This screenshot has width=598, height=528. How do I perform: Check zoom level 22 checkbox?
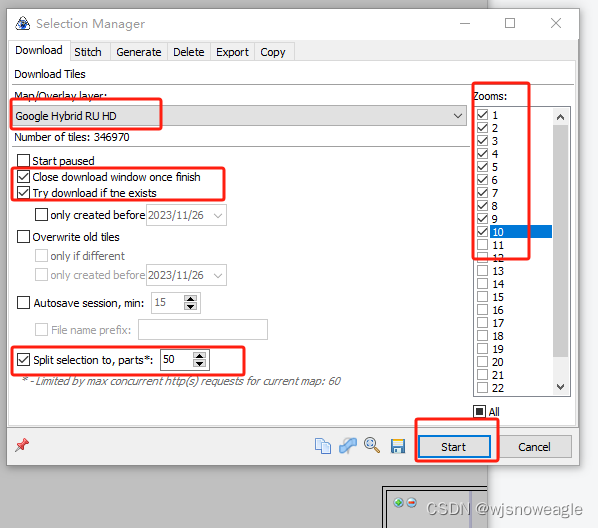point(482,388)
